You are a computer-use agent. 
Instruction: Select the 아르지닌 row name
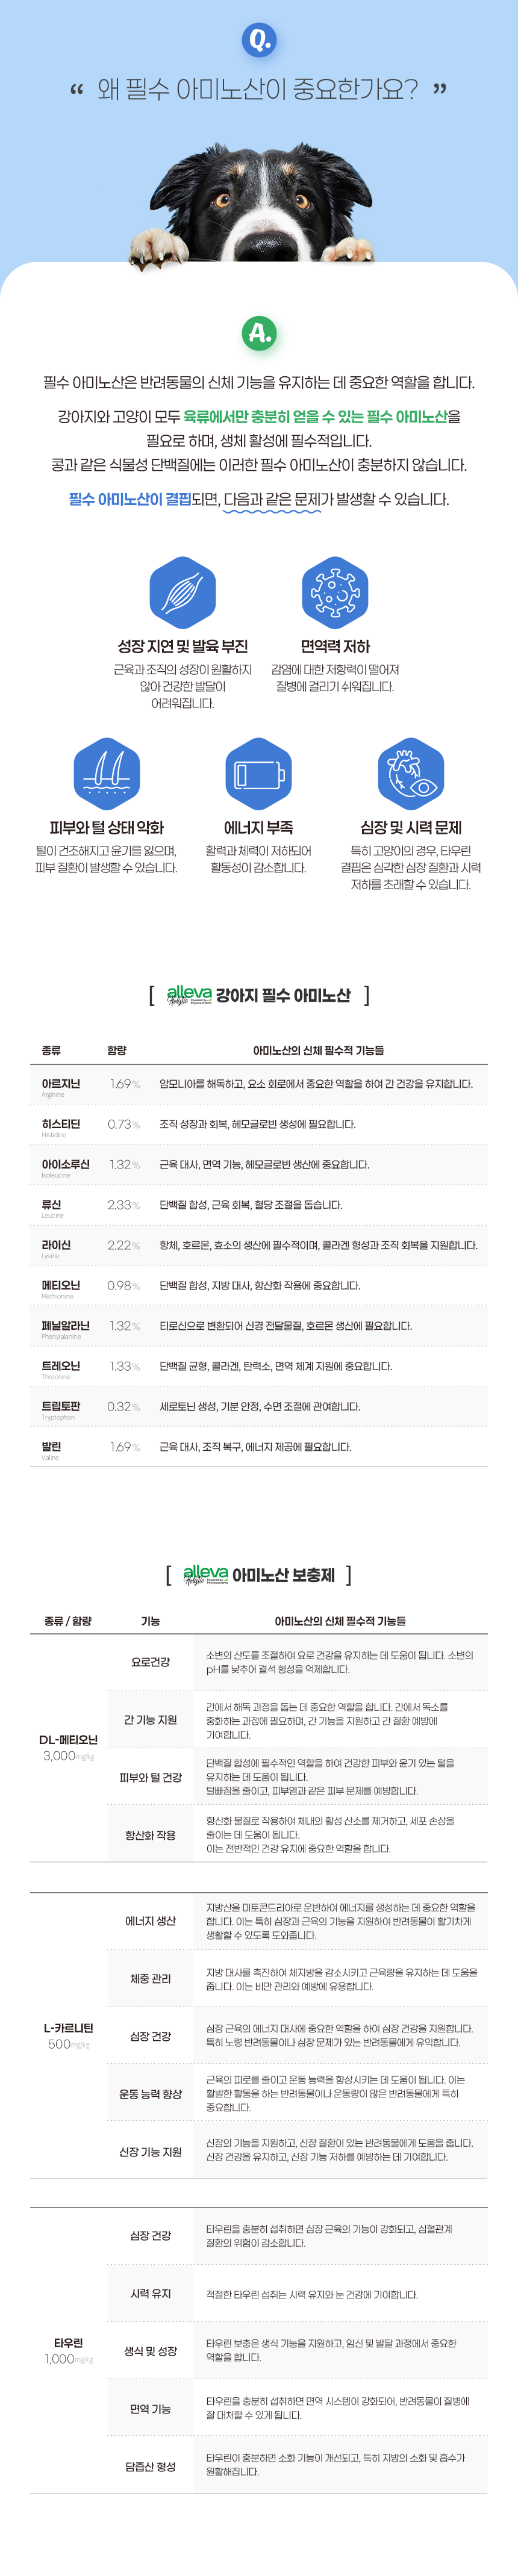pos(61,1084)
